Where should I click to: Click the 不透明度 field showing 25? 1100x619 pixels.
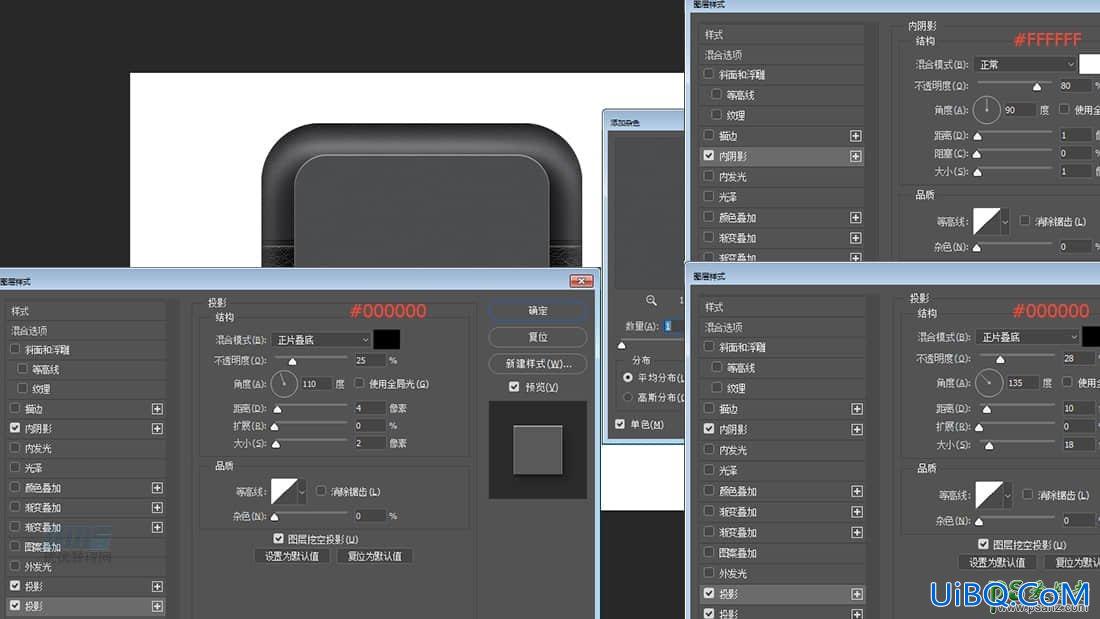370,360
